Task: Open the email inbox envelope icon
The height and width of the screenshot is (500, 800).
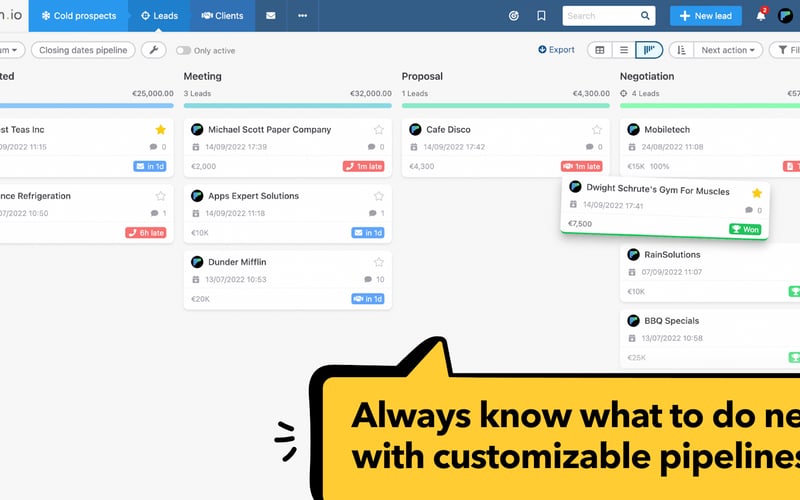Action: tap(271, 16)
